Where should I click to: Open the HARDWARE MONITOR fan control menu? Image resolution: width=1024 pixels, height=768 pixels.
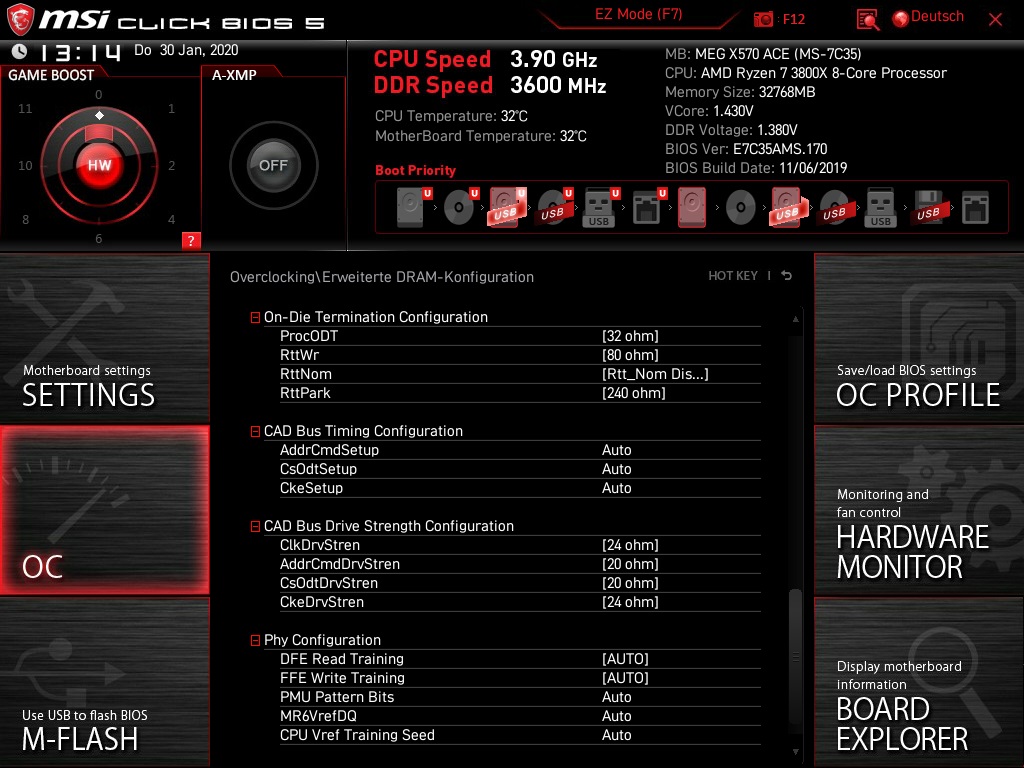point(919,510)
